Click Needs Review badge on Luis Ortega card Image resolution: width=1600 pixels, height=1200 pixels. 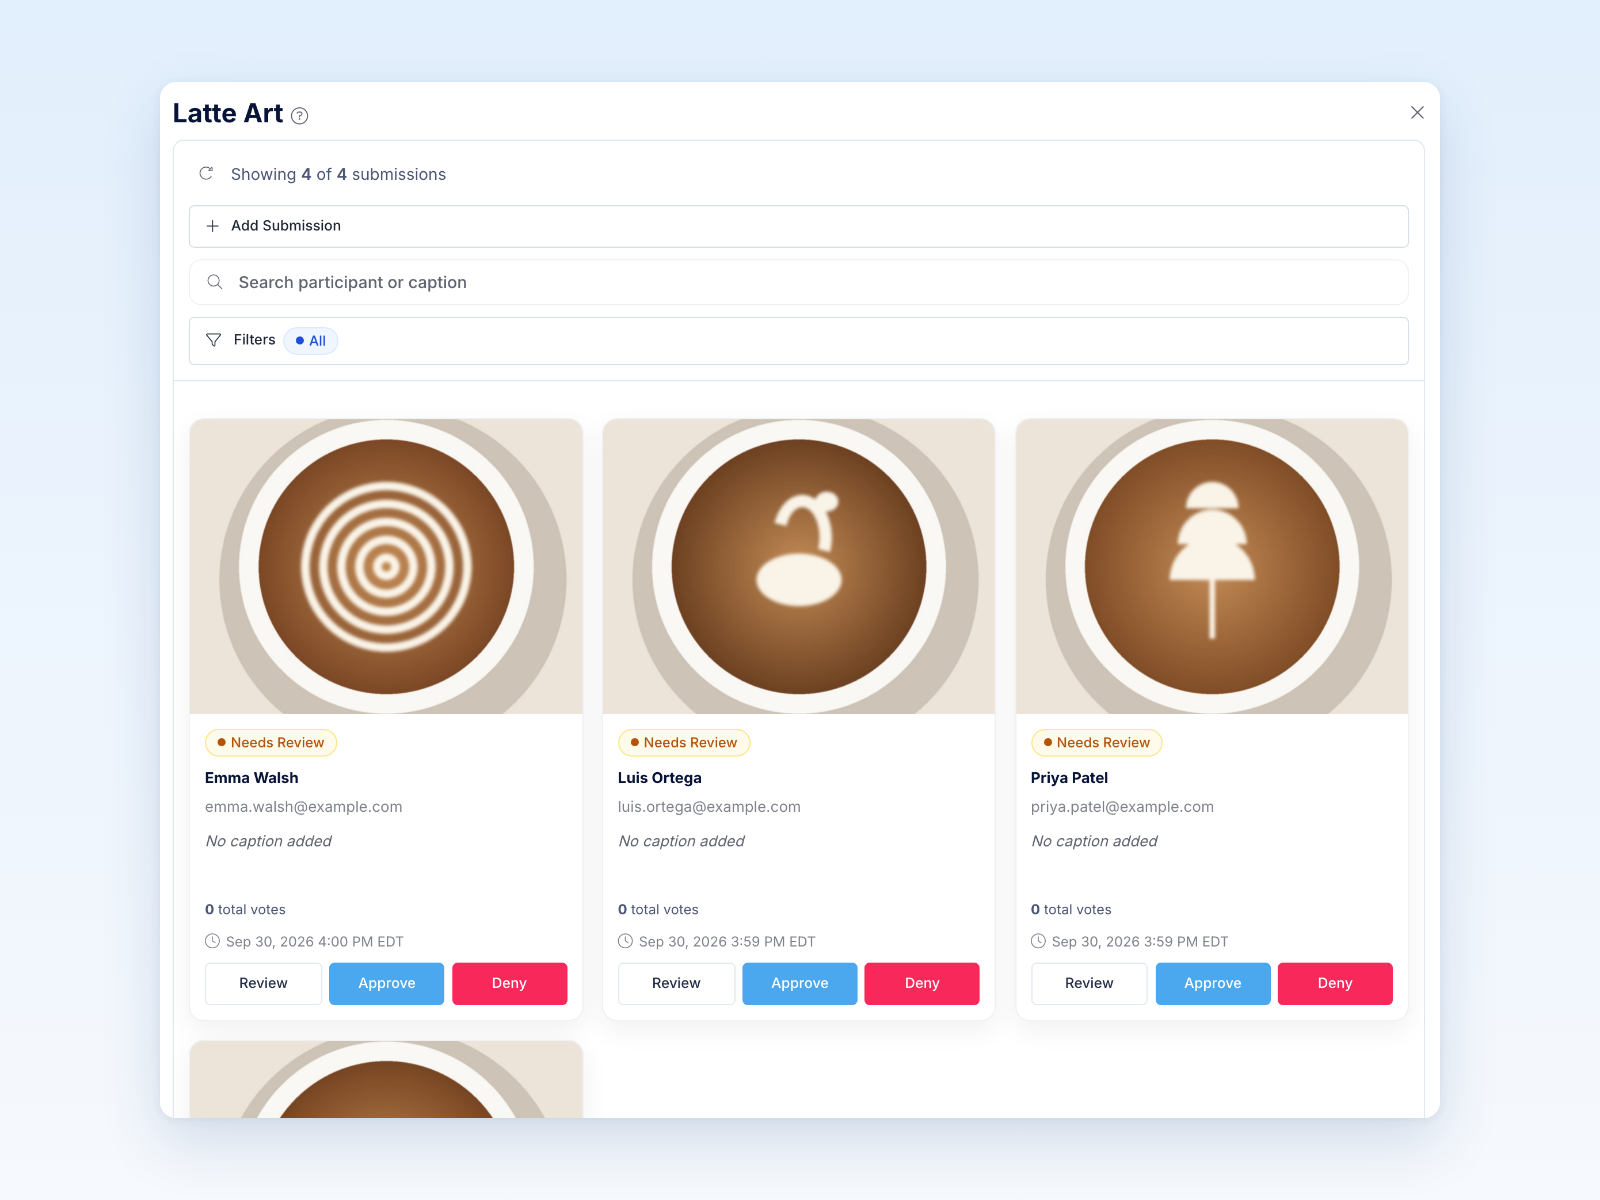684,743
